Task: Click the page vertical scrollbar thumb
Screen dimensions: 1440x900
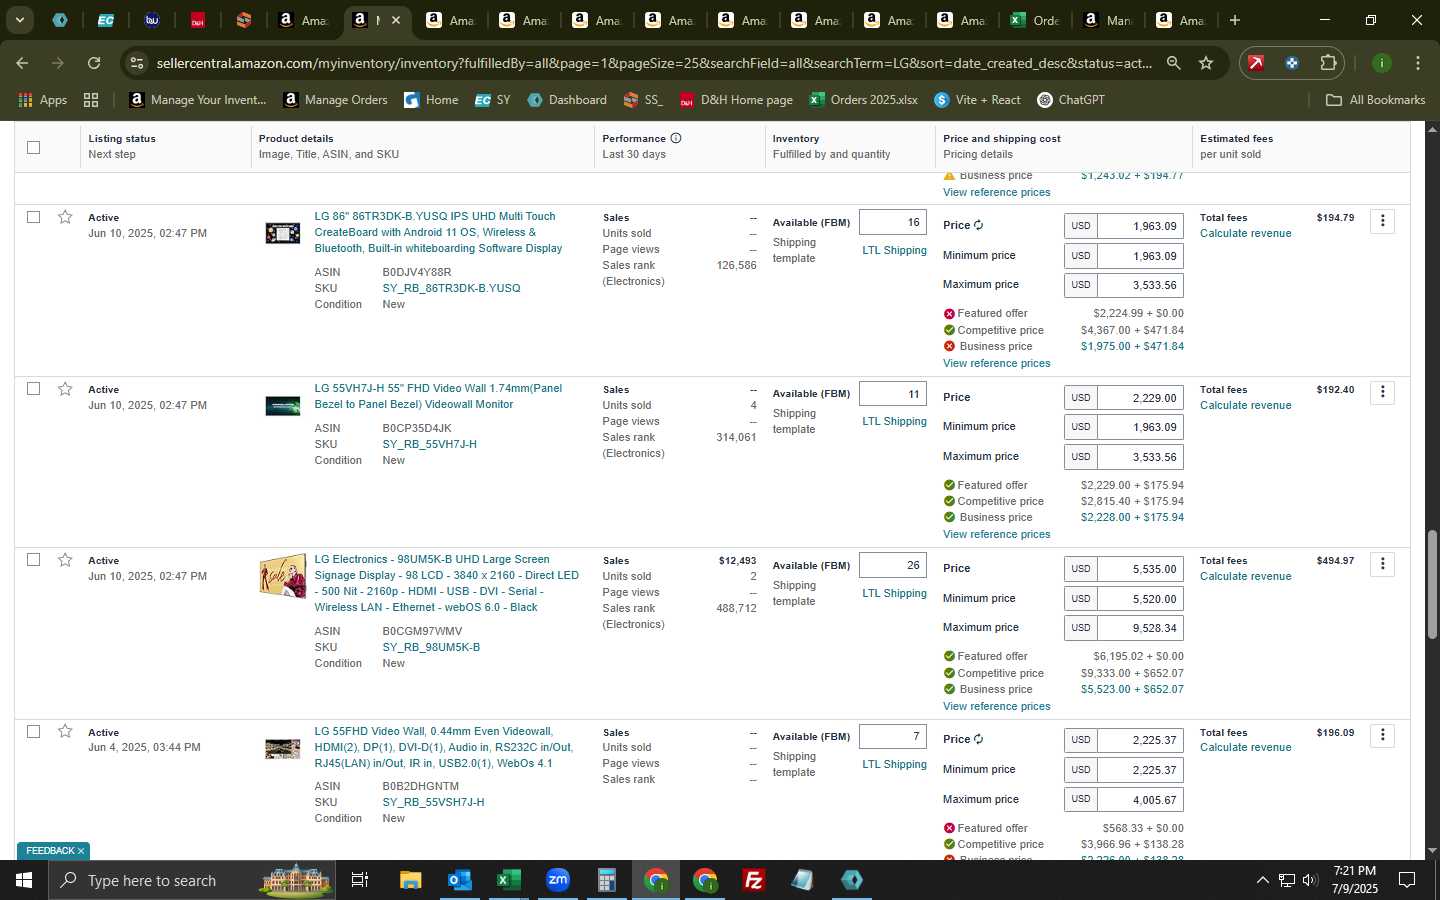Action: tap(1431, 585)
